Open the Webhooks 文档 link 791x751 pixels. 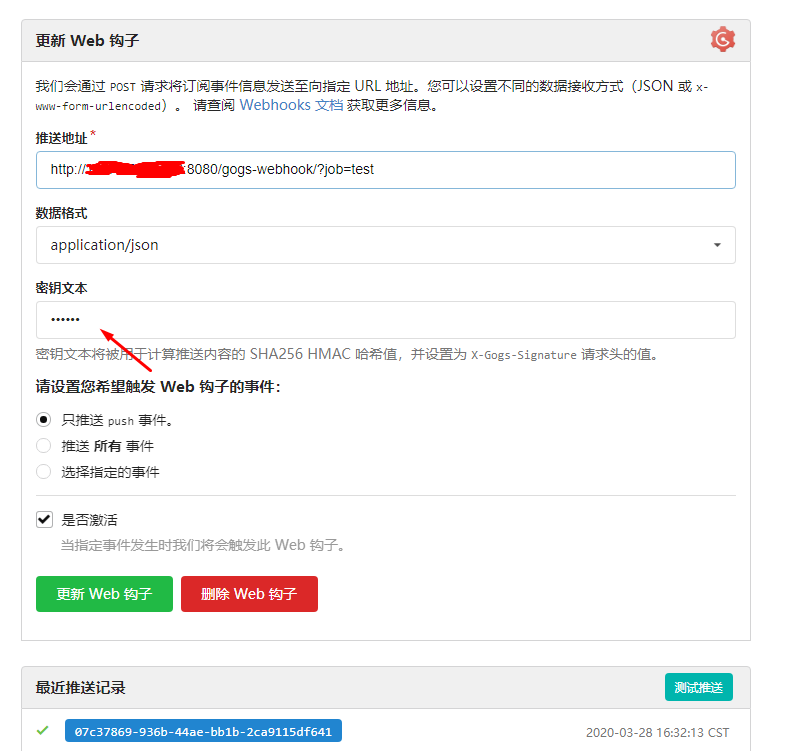click(291, 105)
